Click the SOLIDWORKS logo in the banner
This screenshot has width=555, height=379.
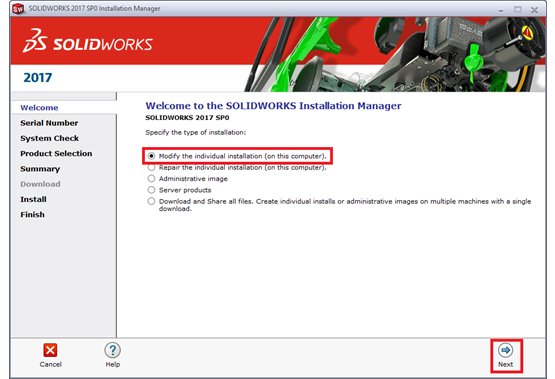pos(88,41)
